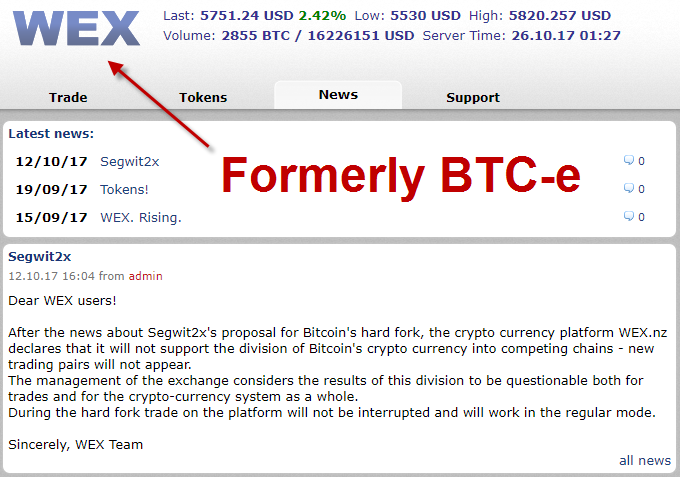This screenshot has height=477, width=680.
Task: Click the 12/10/17 news date
Action: [51, 162]
